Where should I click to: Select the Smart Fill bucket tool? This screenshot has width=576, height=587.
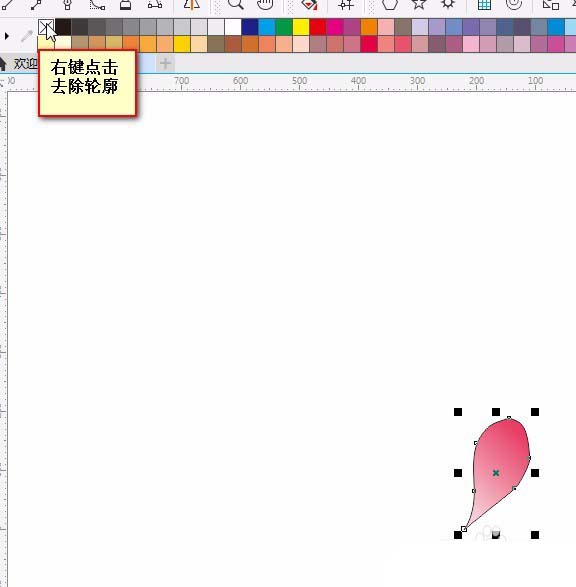click(310, 4)
